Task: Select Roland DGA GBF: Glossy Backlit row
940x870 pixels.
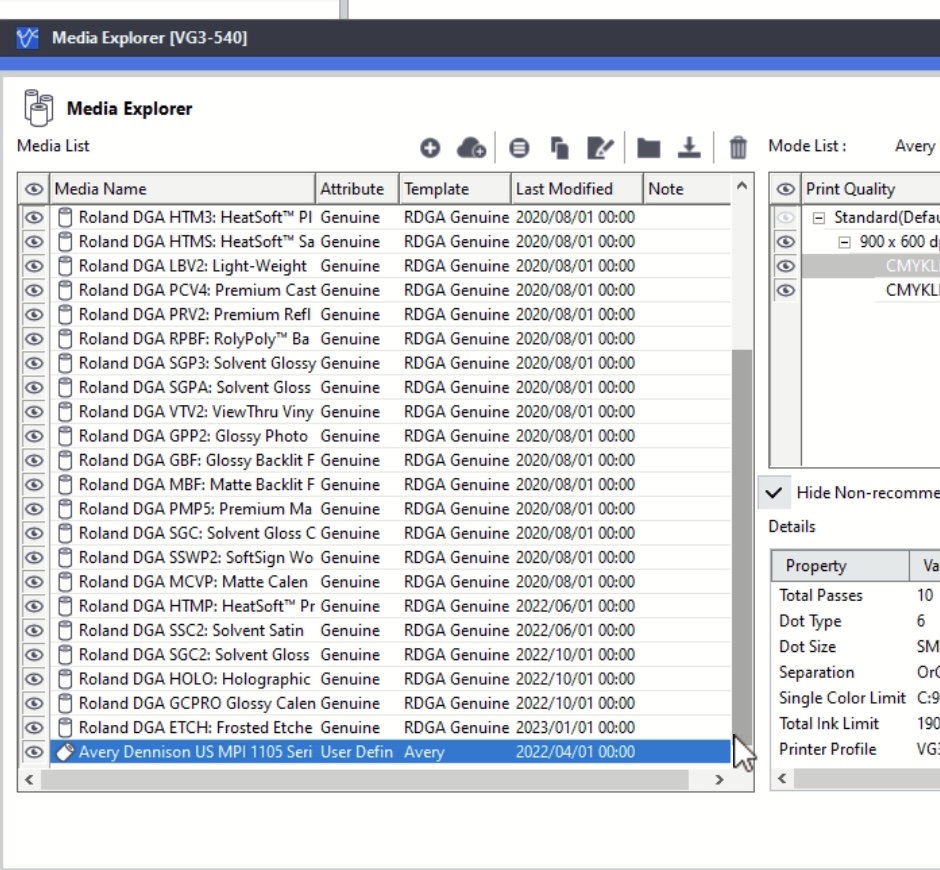Action: (x=390, y=460)
